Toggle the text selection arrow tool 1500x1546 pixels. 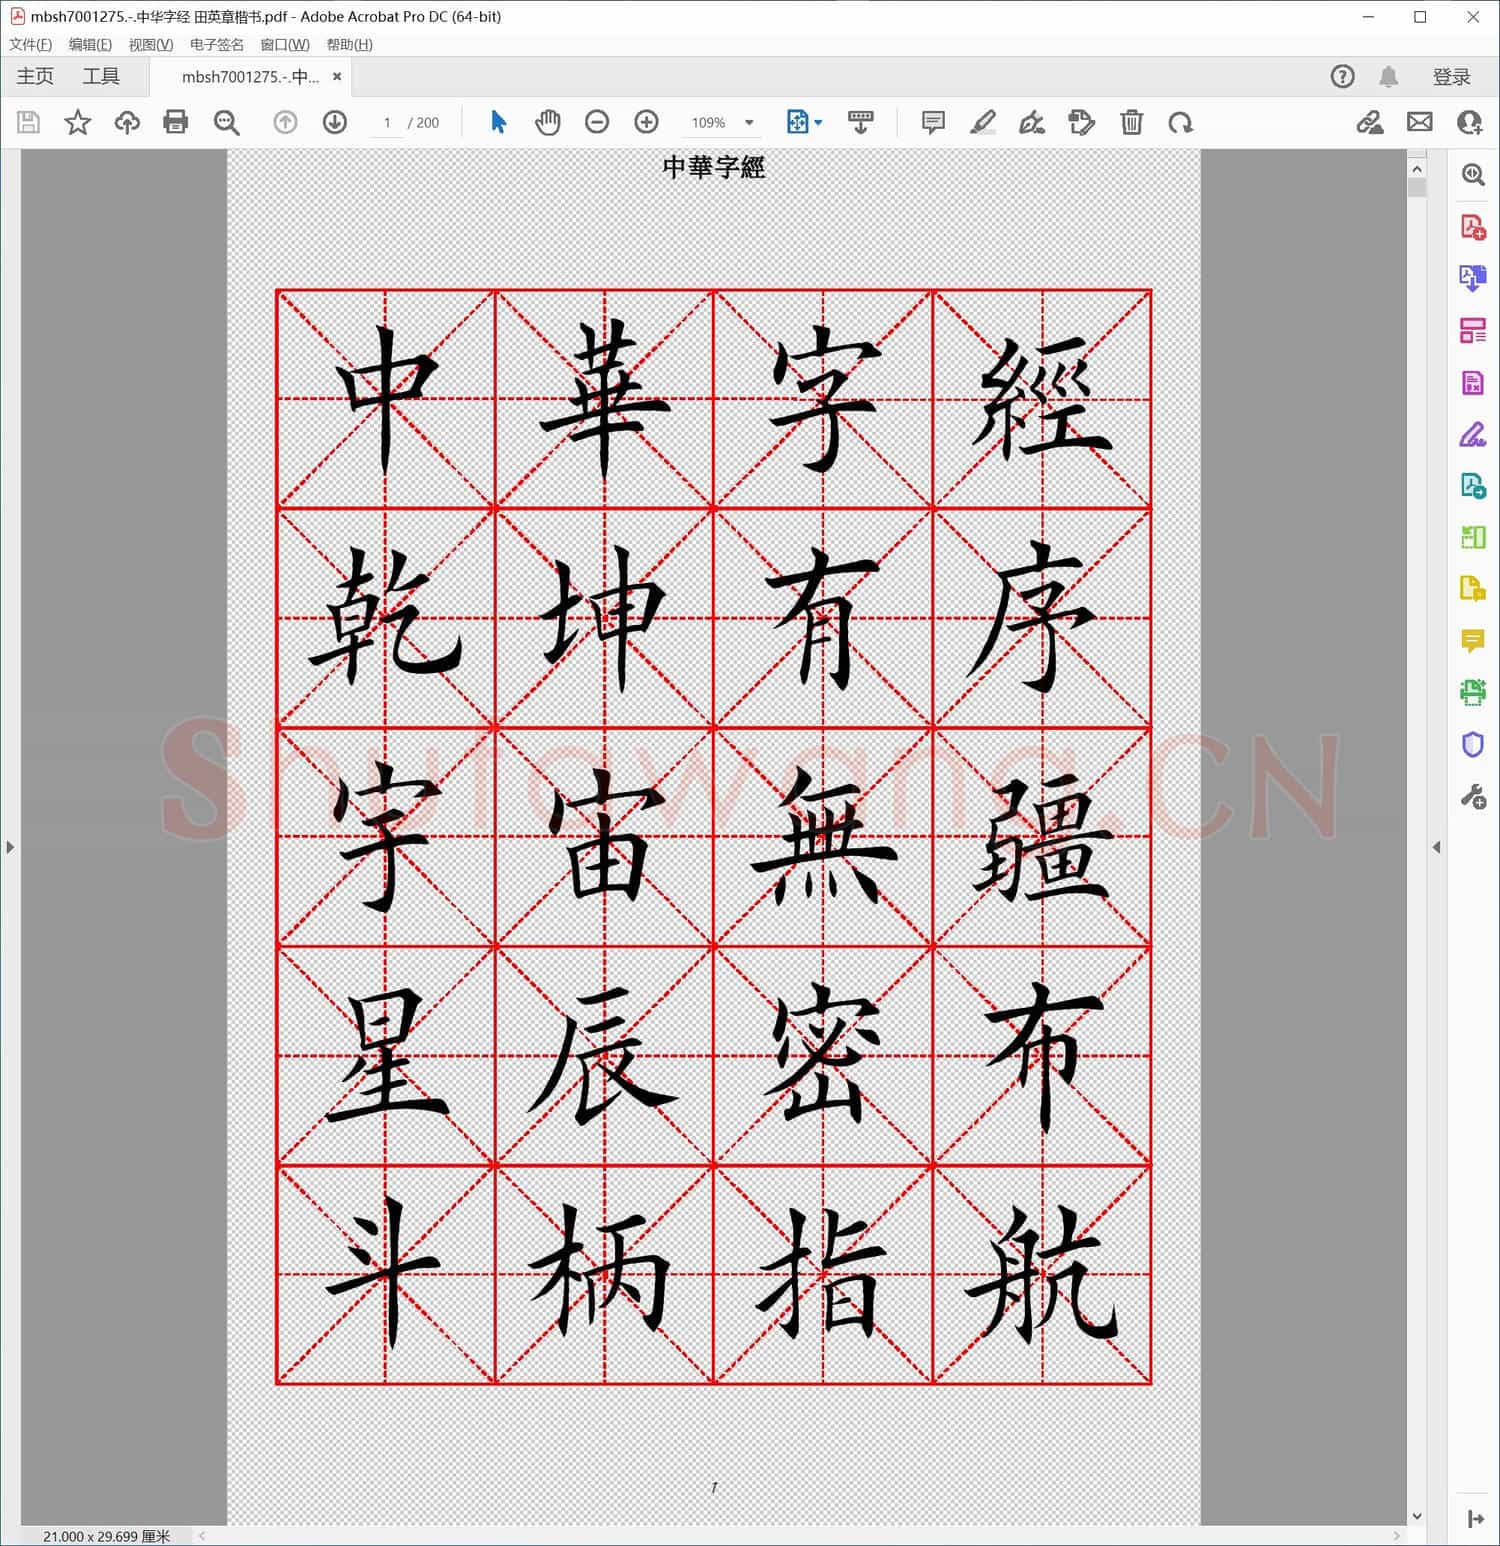497,122
